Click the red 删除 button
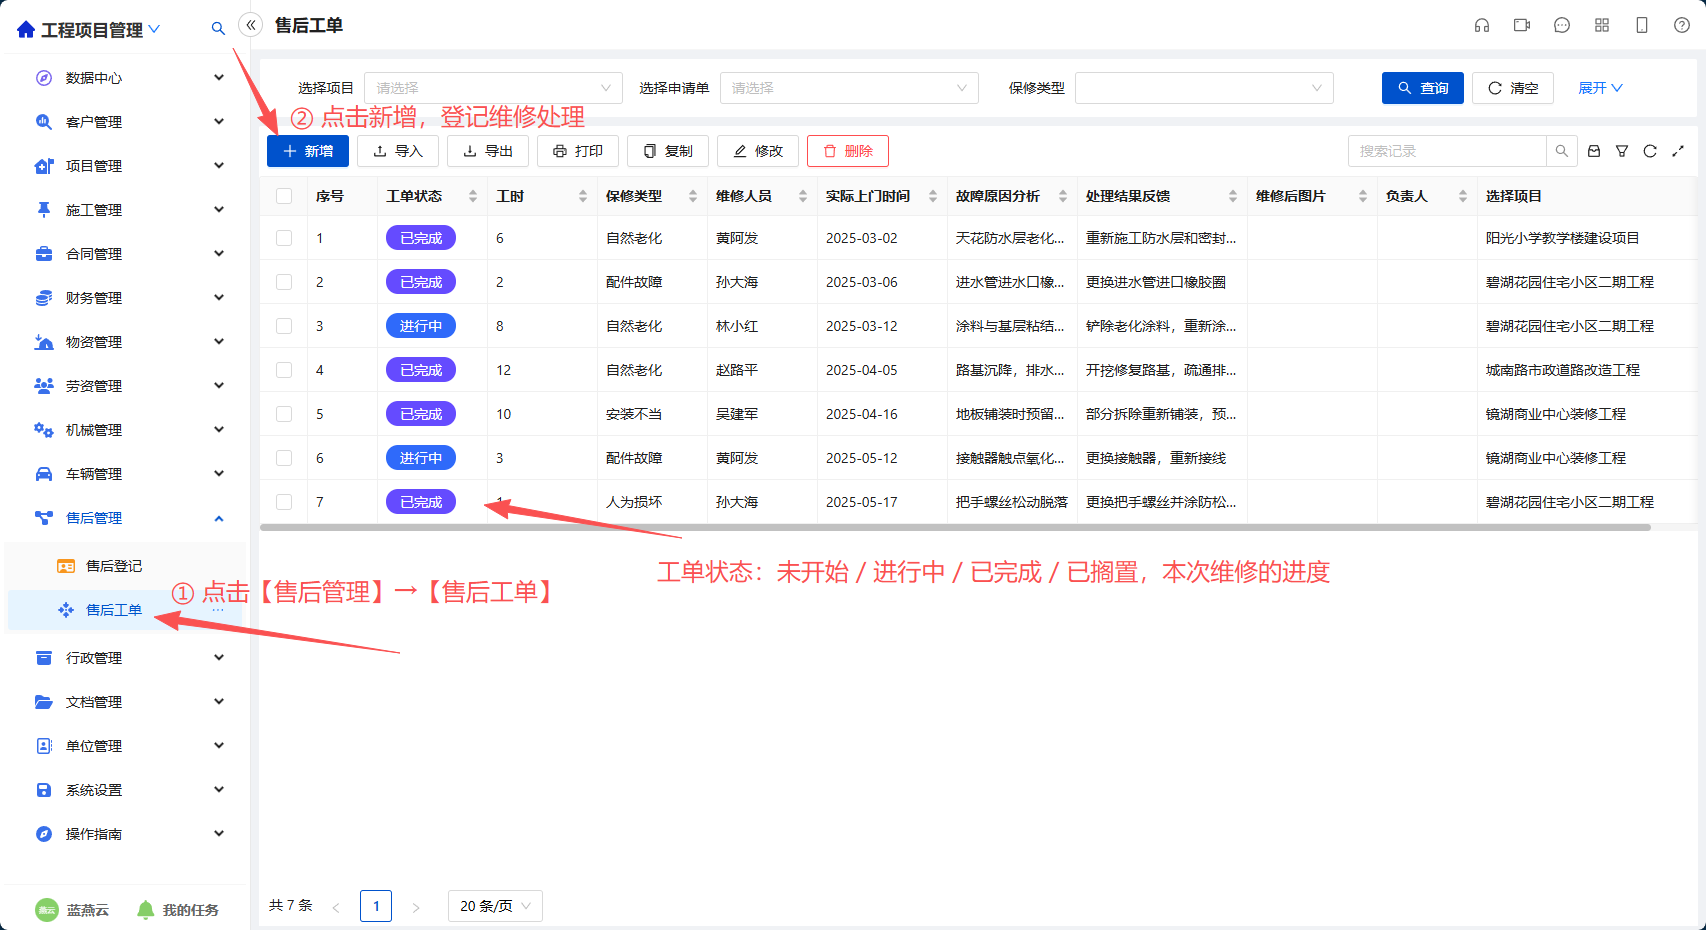Image resolution: width=1706 pixels, height=930 pixels. 848,151
